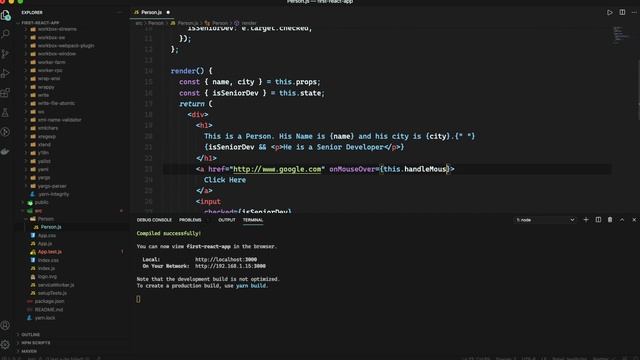Switch to the Output tab

[x=227, y=220]
